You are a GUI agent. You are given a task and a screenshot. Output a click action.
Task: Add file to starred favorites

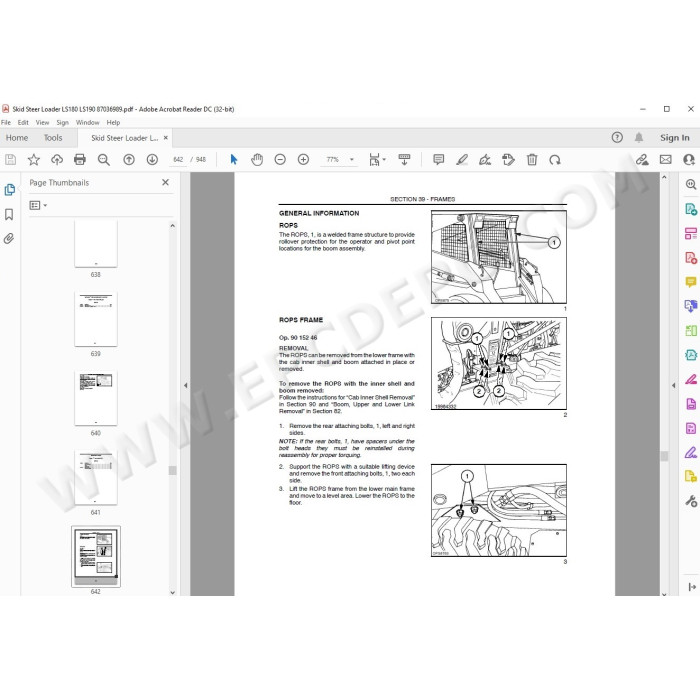click(x=34, y=159)
